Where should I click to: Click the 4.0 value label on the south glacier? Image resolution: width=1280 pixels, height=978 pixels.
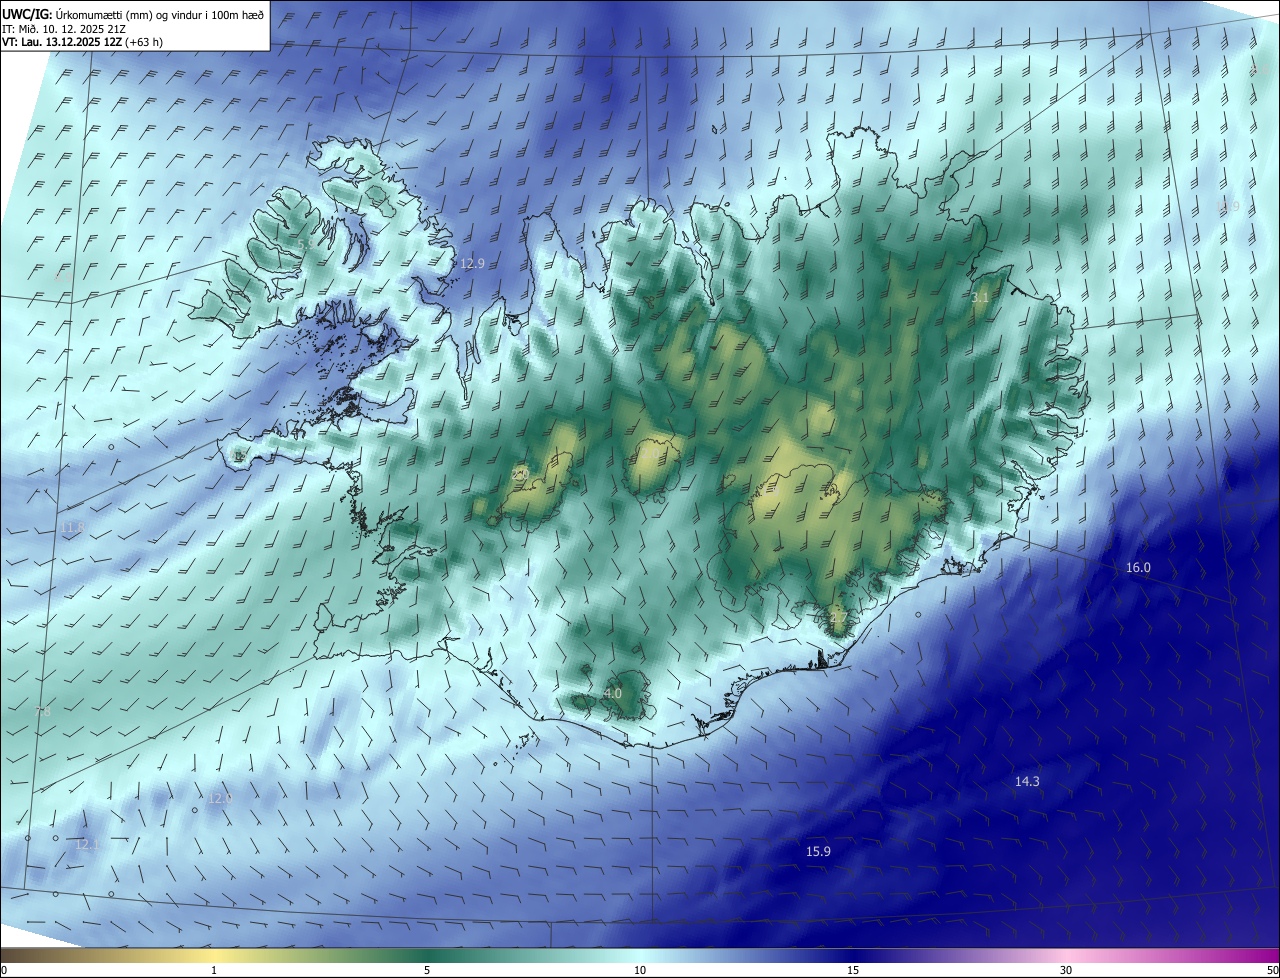point(613,693)
